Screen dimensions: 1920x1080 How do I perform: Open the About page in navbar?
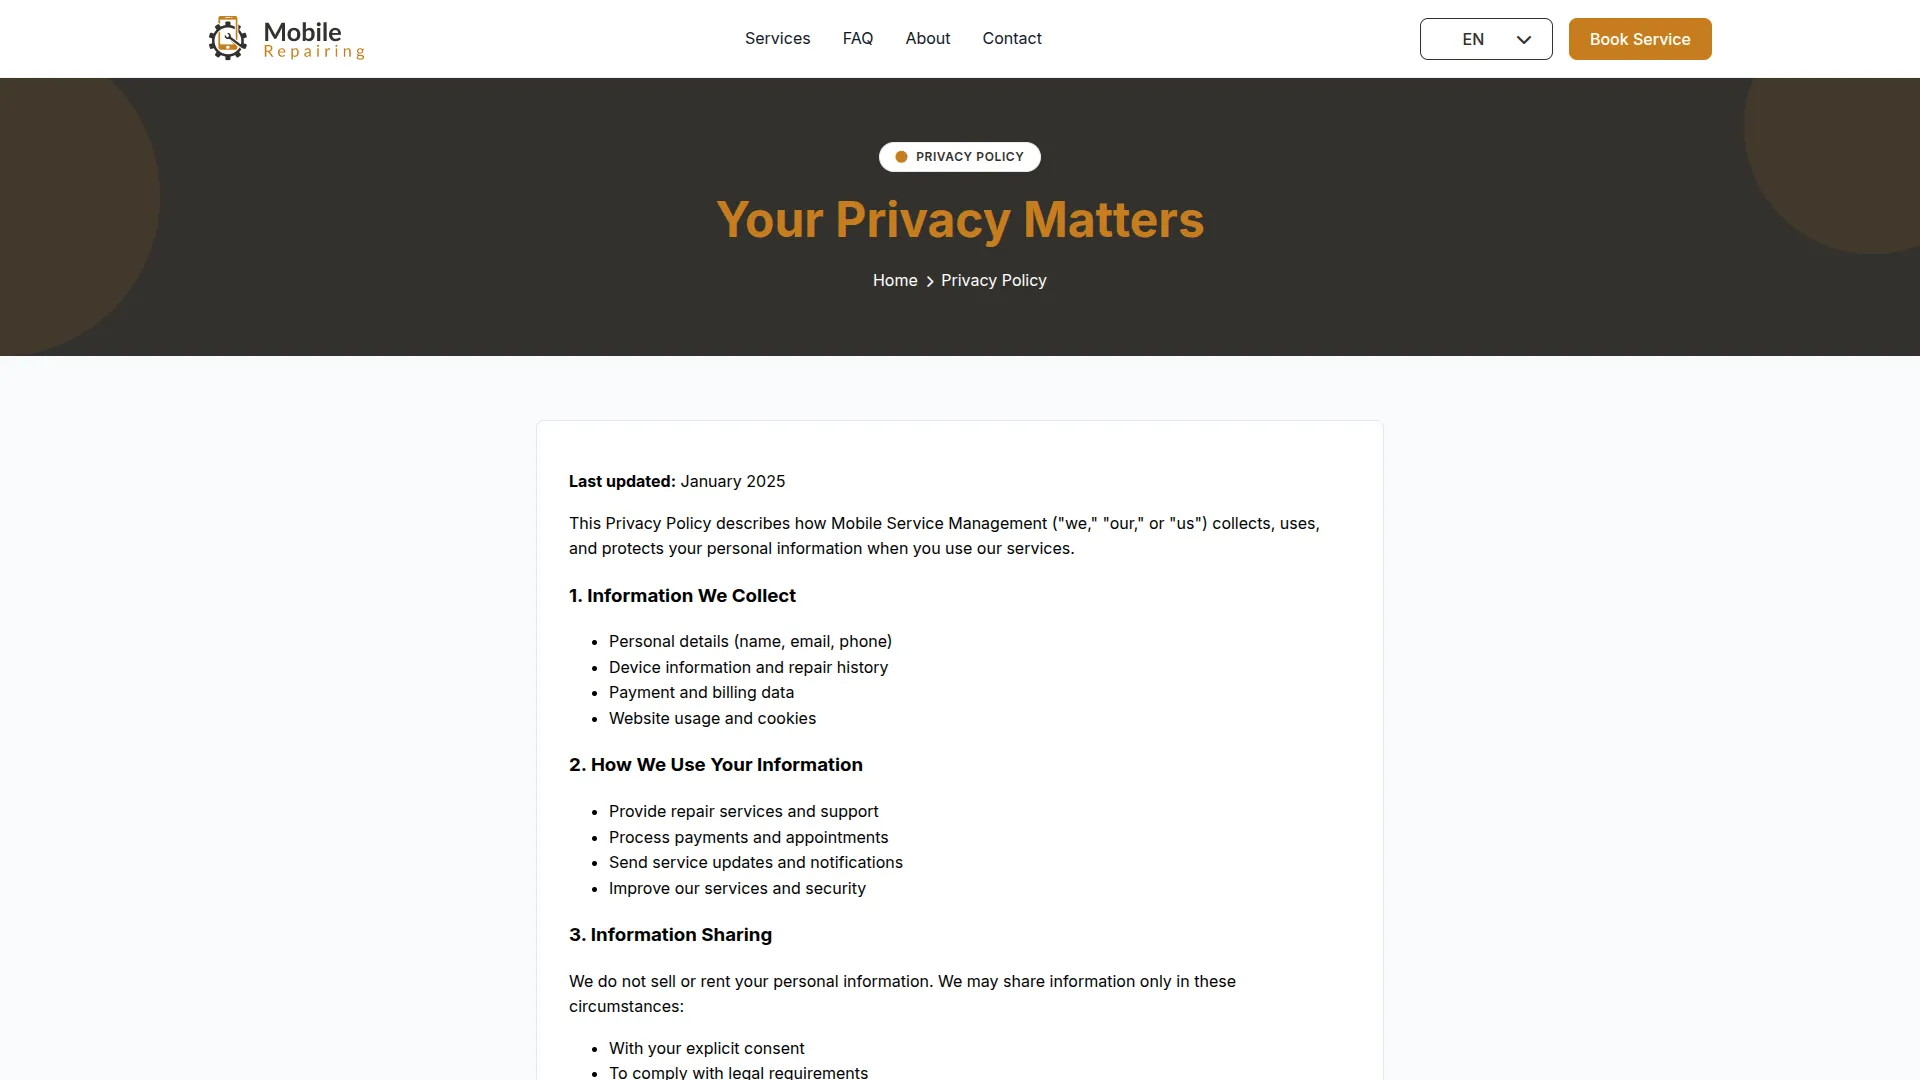pos(927,39)
